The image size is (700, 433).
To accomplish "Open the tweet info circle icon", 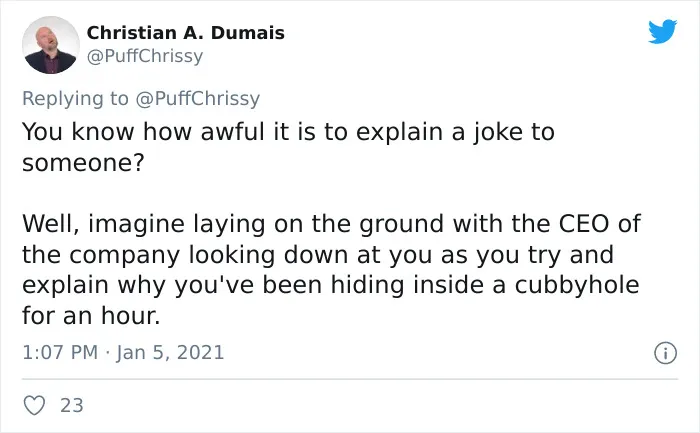I will [666, 353].
